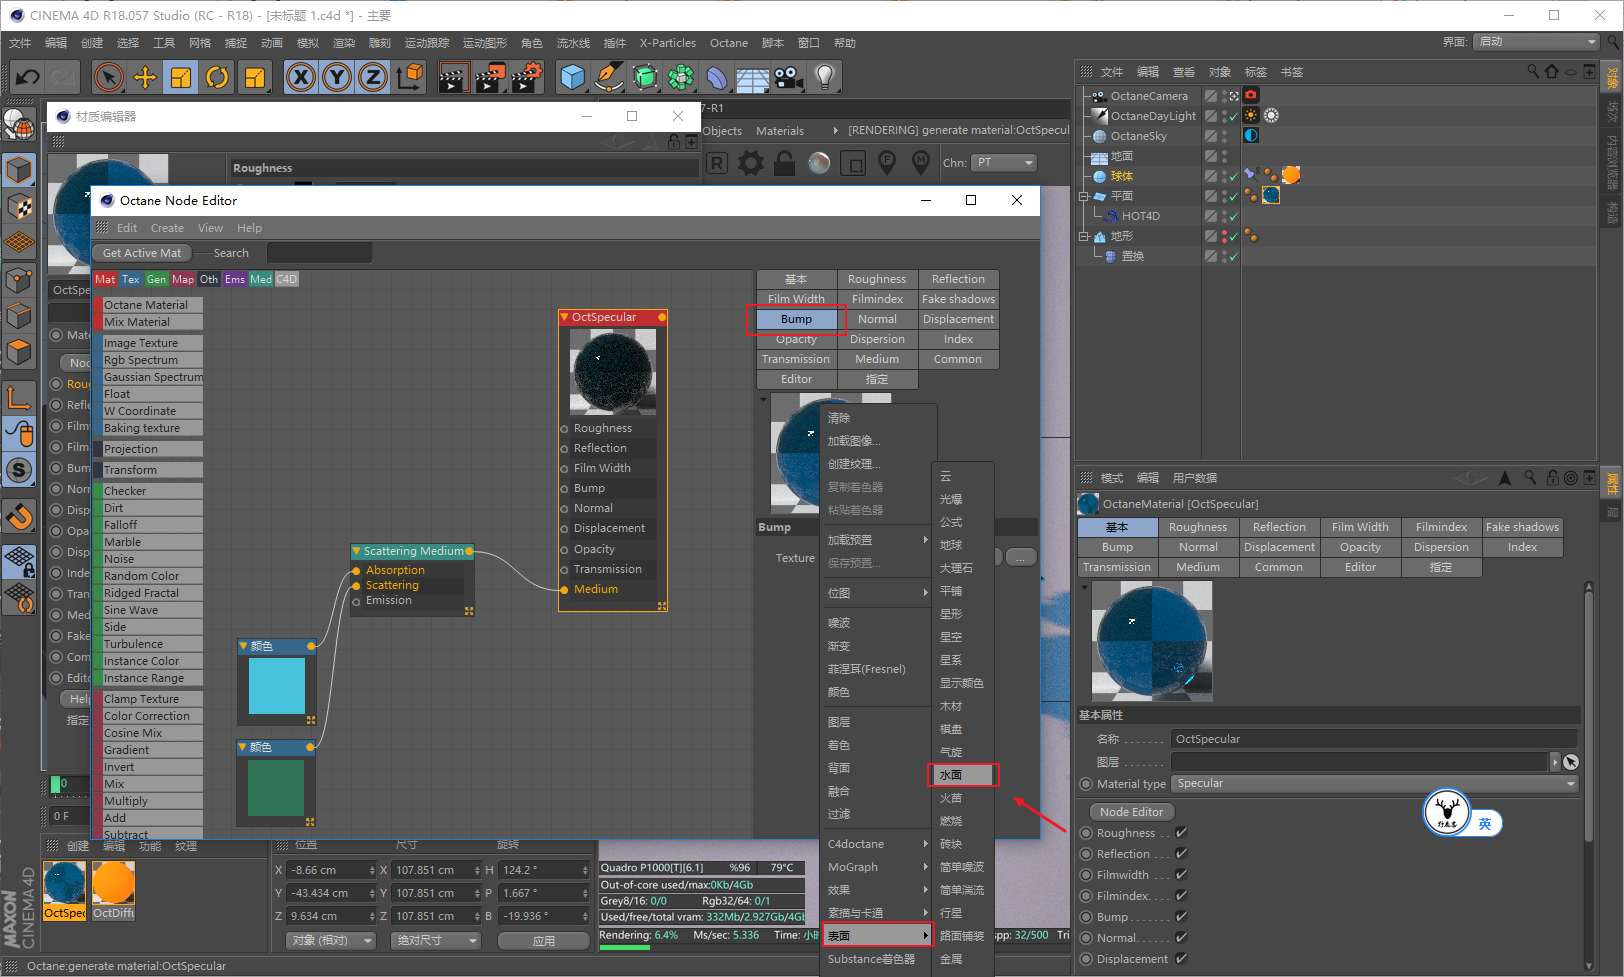1624x977 pixels.
Task: Collapse OctSpecular node triangle
Action: (565, 317)
